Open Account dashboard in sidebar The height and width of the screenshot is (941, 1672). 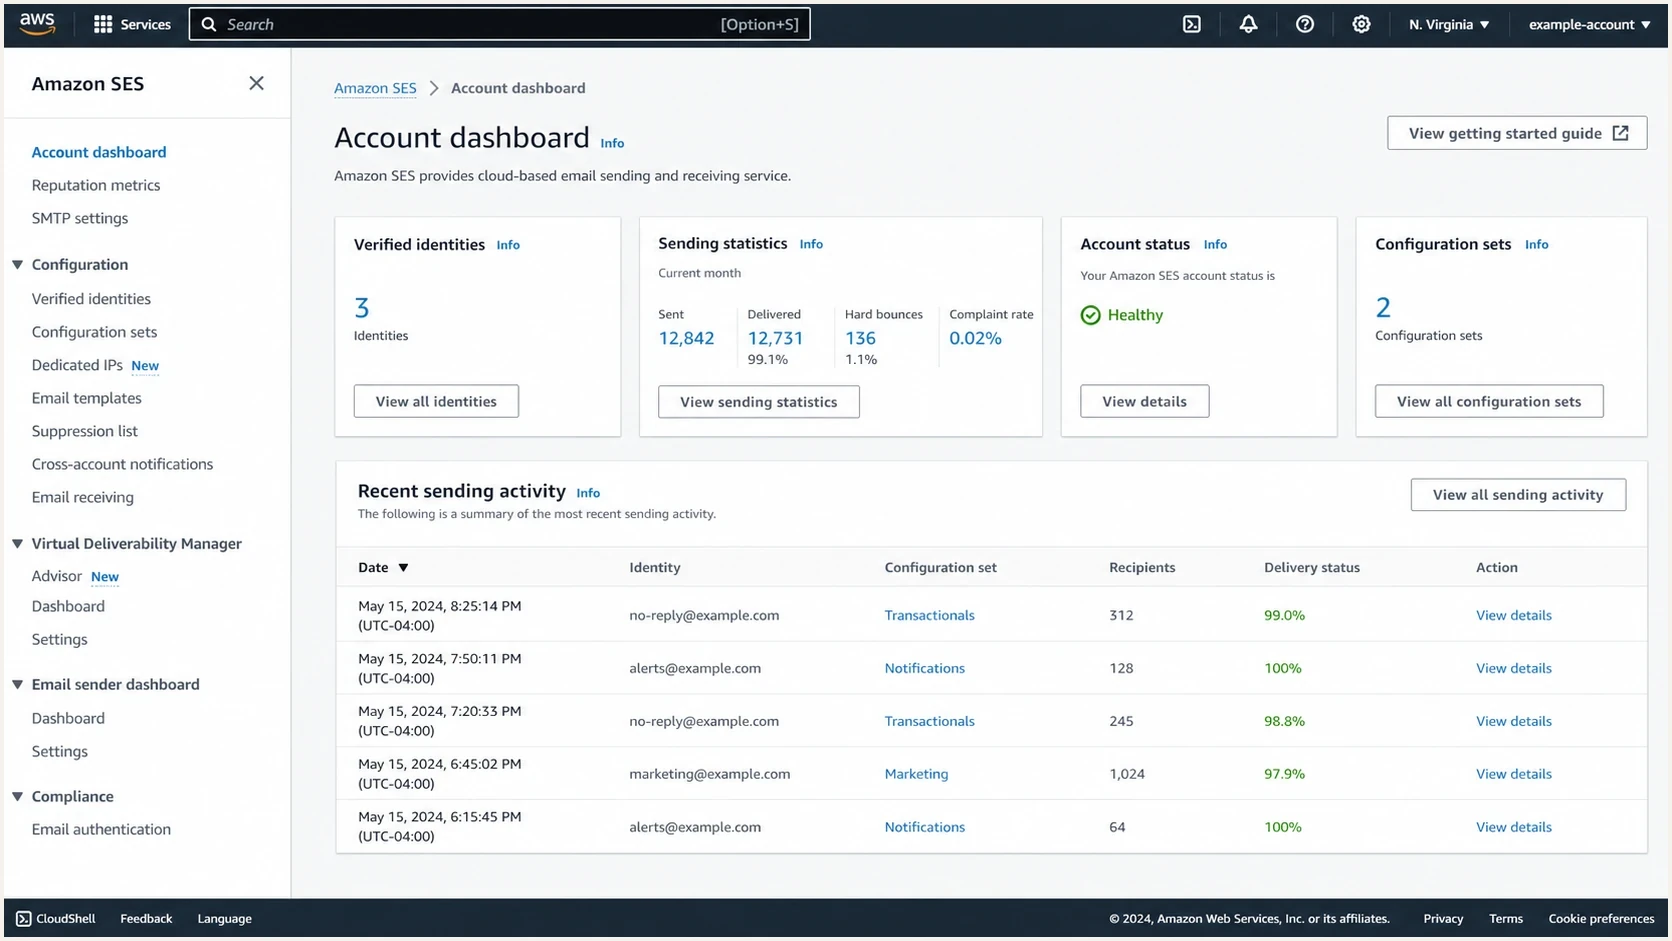coord(99,152)
